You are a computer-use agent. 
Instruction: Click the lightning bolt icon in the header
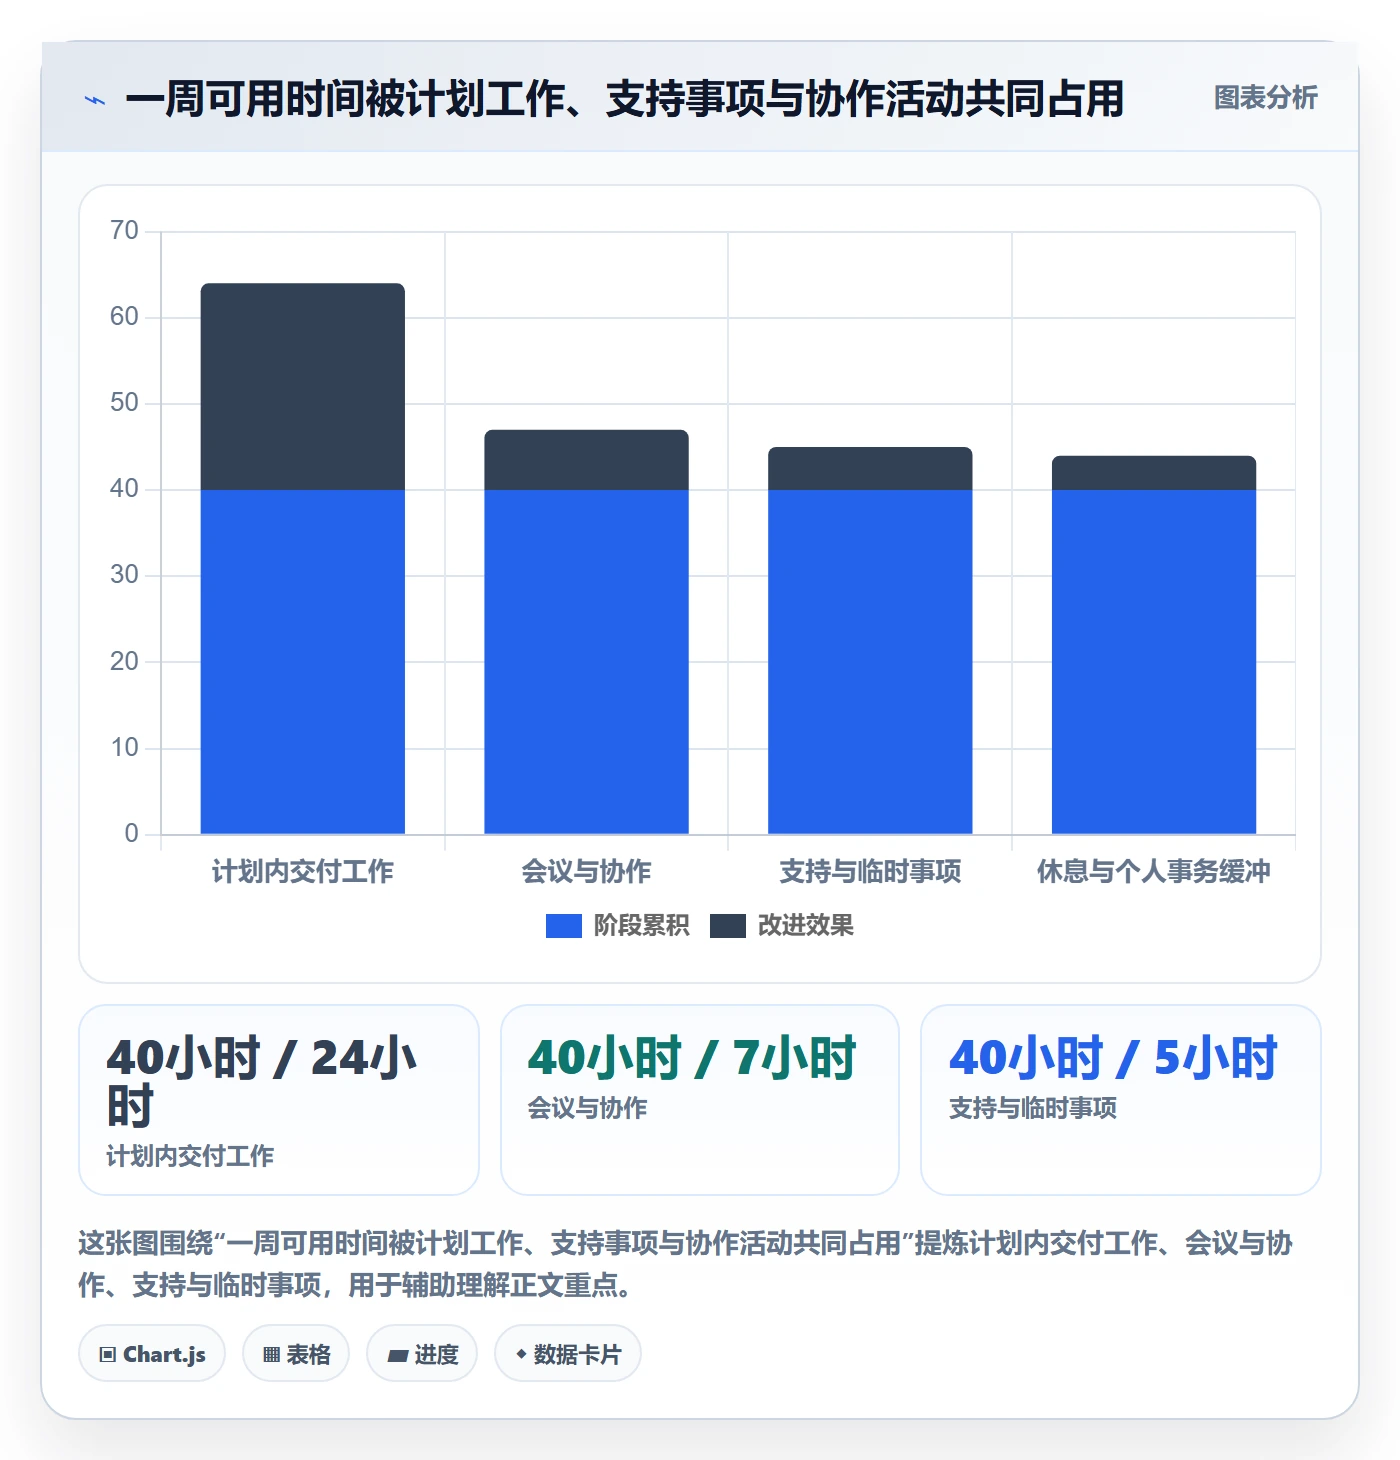95,99
